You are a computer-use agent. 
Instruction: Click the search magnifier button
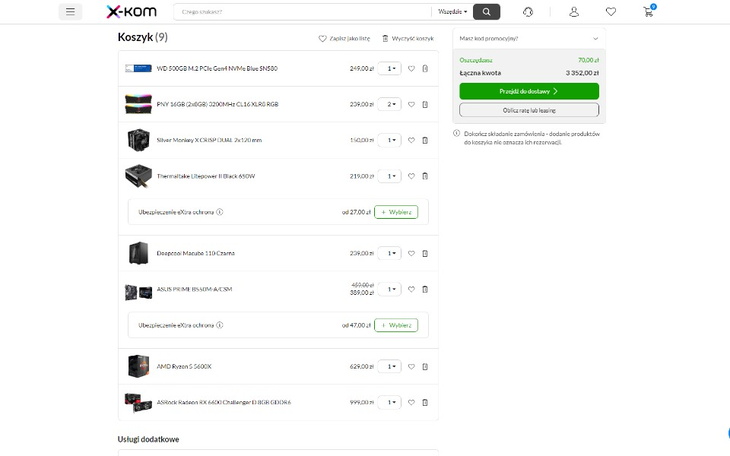486,12
